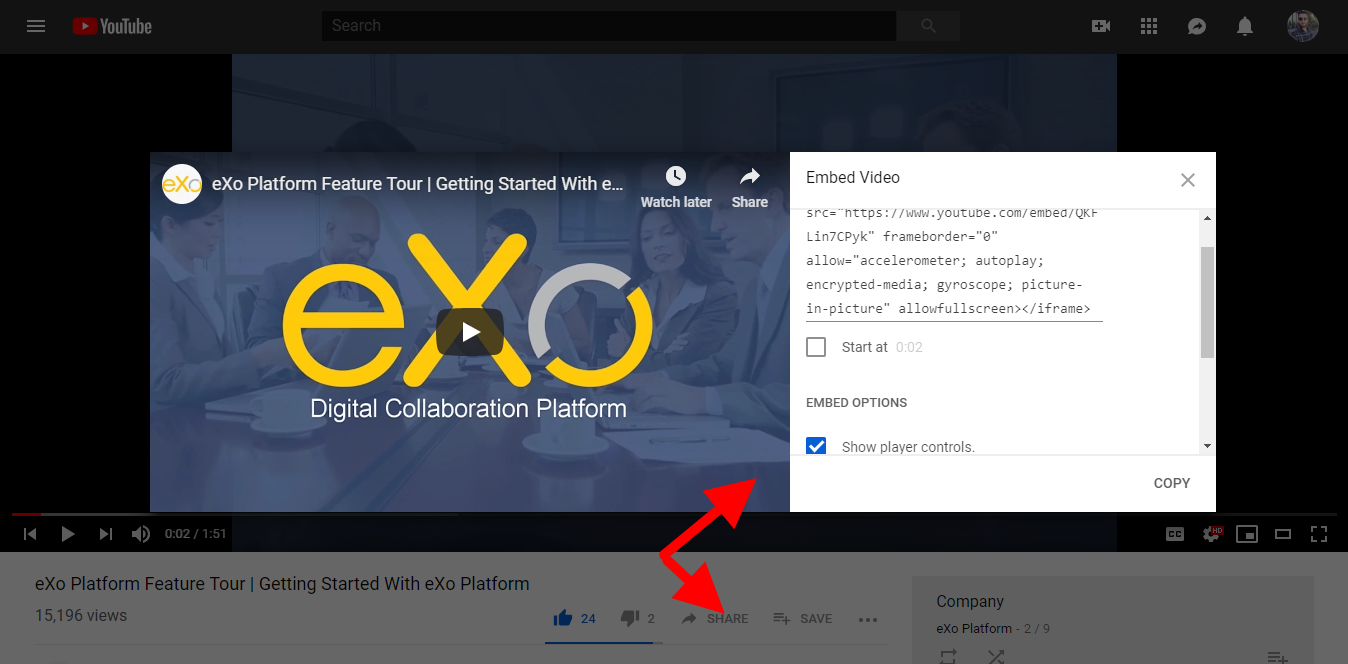The height and width of the screenshot is (664, 1348).
Task: Skip to the next video
Action: pyautogui.click(x=106, y=534)
